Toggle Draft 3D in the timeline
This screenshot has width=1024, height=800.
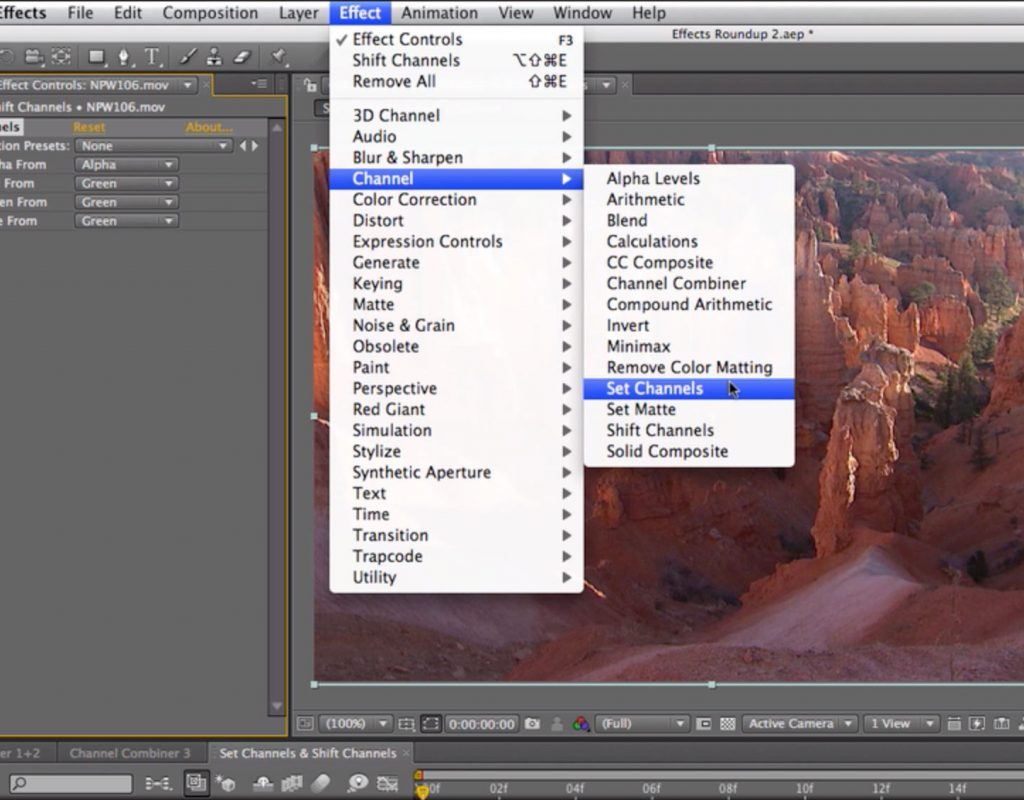point(225,783)
